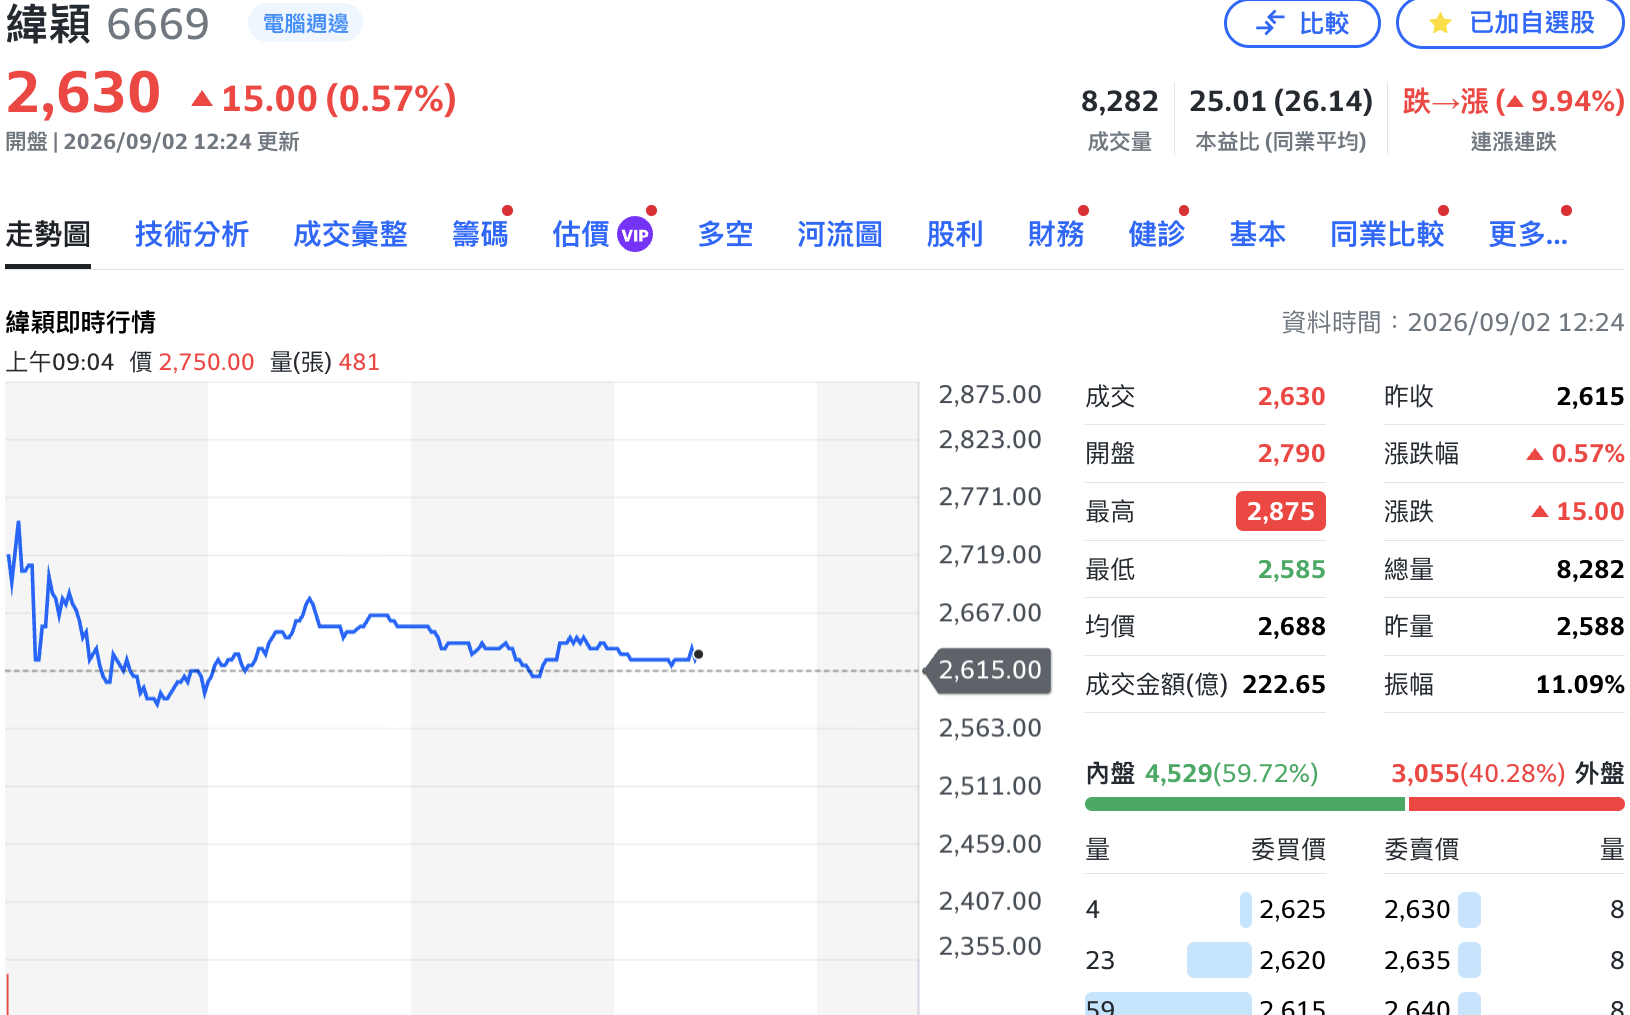Screen dimensions: 1630x1015
Task: Click the bid price 2,620
Action: 1292,960
